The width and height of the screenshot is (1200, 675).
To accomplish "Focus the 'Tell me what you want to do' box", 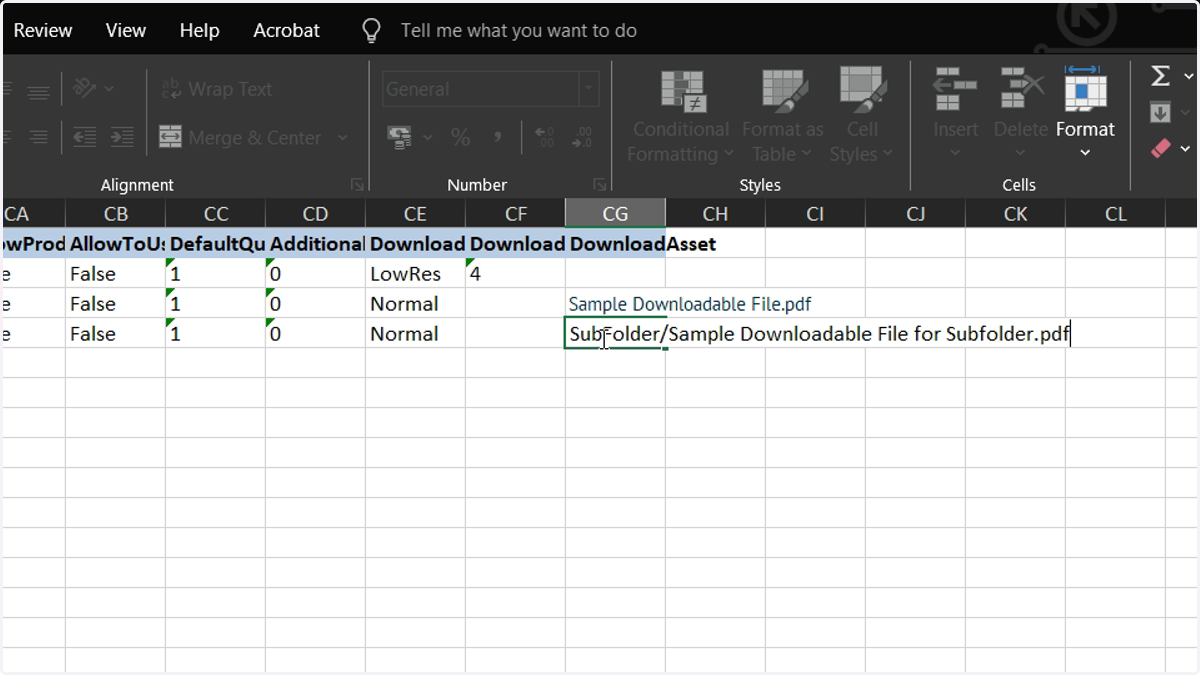I will coord(518,31).
